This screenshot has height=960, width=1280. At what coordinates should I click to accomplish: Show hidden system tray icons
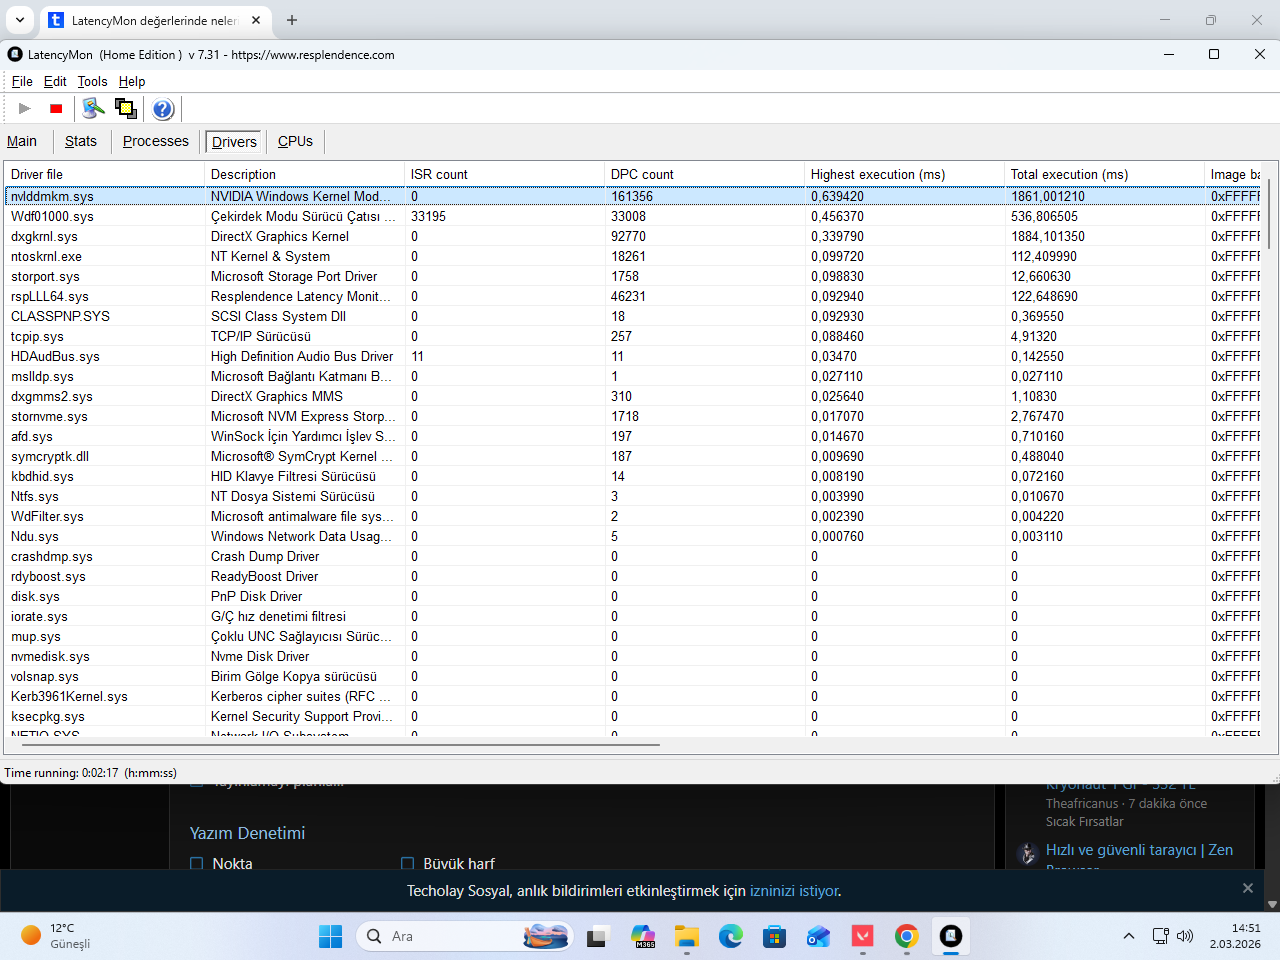tap(1129, 936)
